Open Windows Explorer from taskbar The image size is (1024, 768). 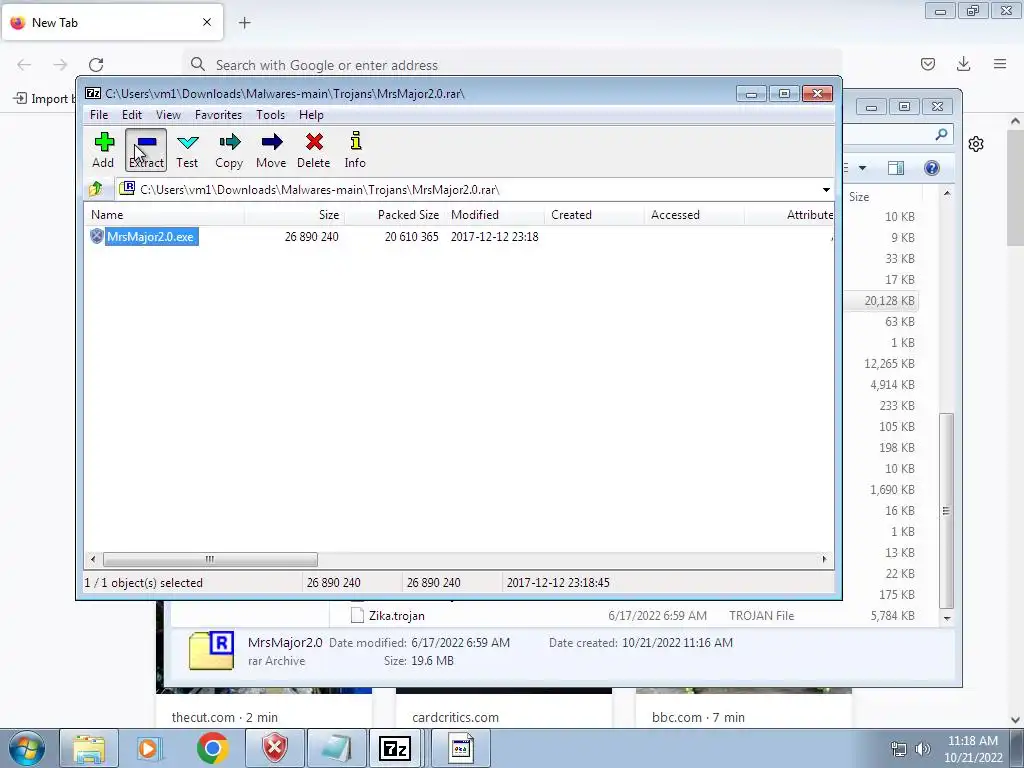point(89,748)
